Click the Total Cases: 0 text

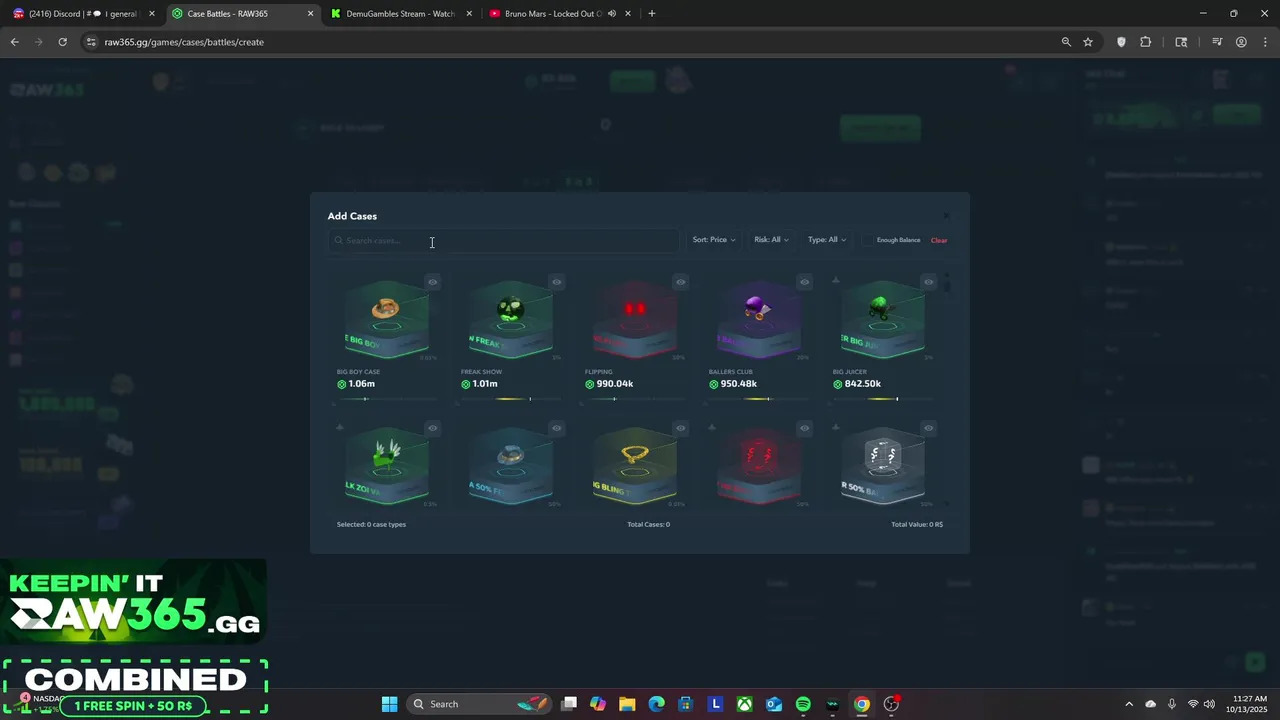(648, 524)
